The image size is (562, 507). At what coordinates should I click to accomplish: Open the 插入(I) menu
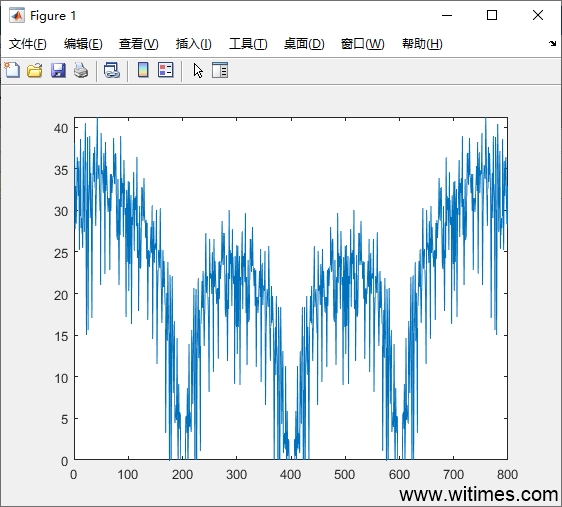(x=194, y=44)
